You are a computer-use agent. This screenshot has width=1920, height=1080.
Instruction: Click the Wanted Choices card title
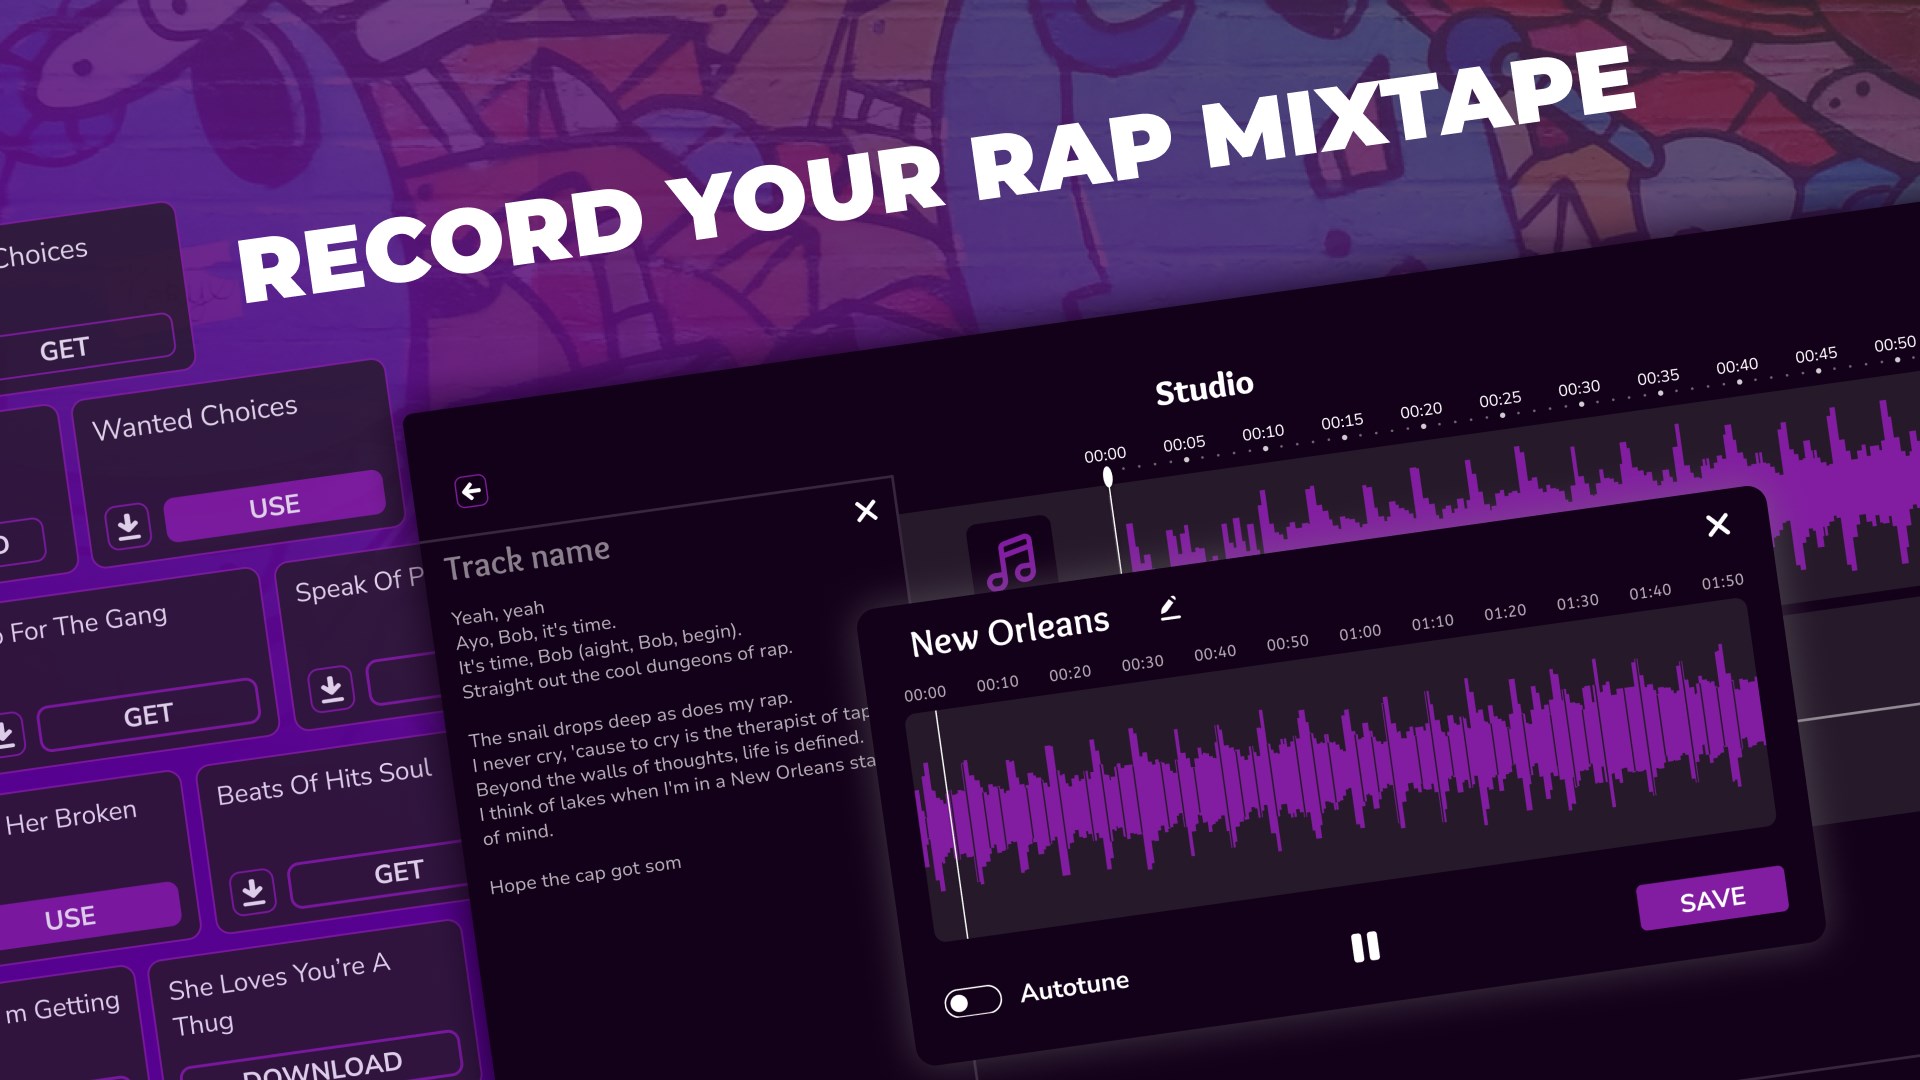[x=195, y=417]
